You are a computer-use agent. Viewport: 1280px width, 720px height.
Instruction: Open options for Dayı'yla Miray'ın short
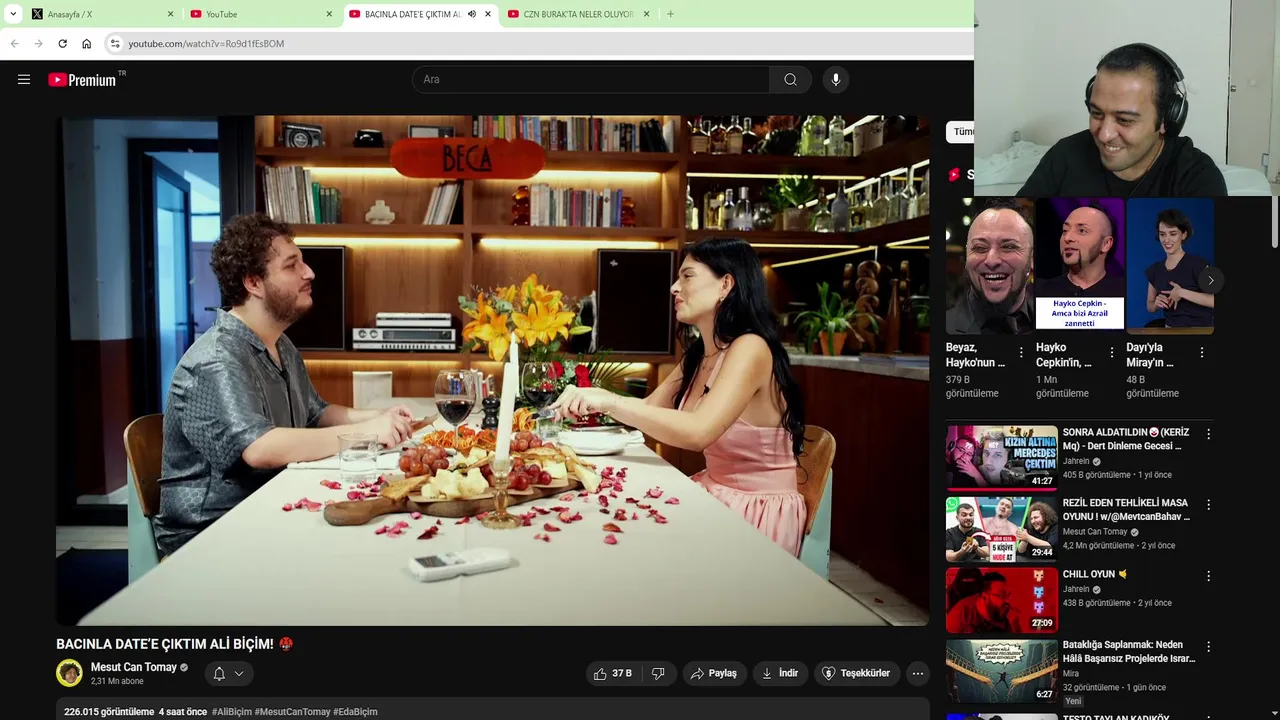1202,353
